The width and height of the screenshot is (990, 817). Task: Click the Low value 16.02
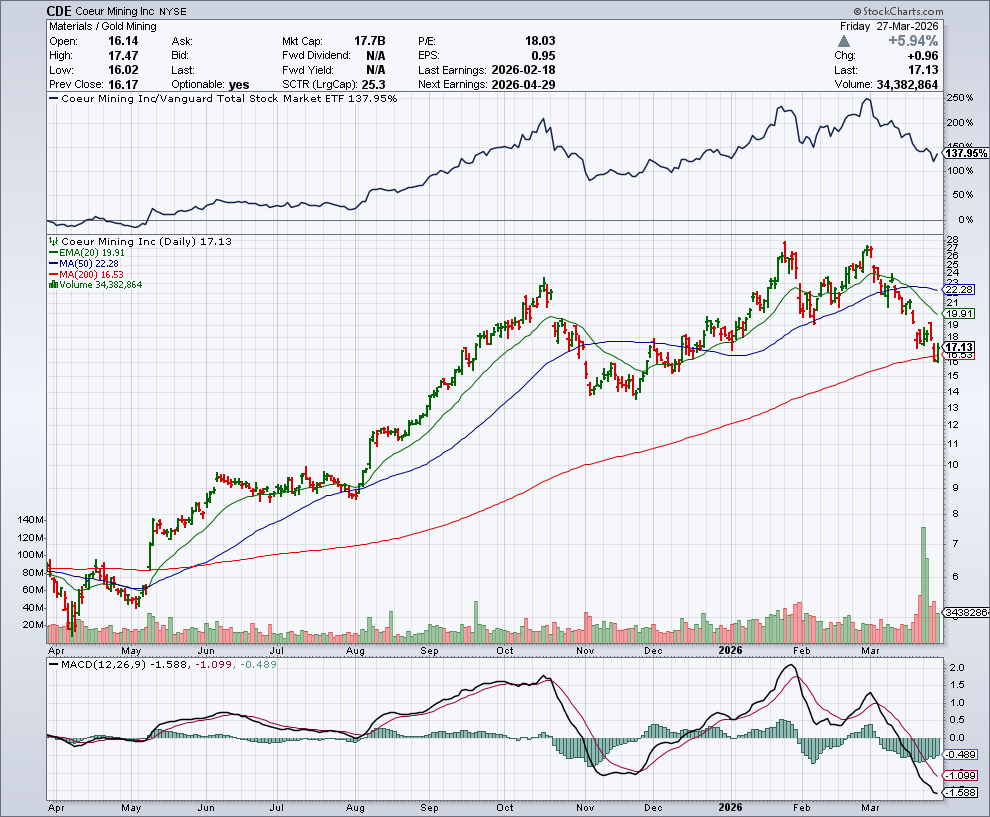click(123, 70)
